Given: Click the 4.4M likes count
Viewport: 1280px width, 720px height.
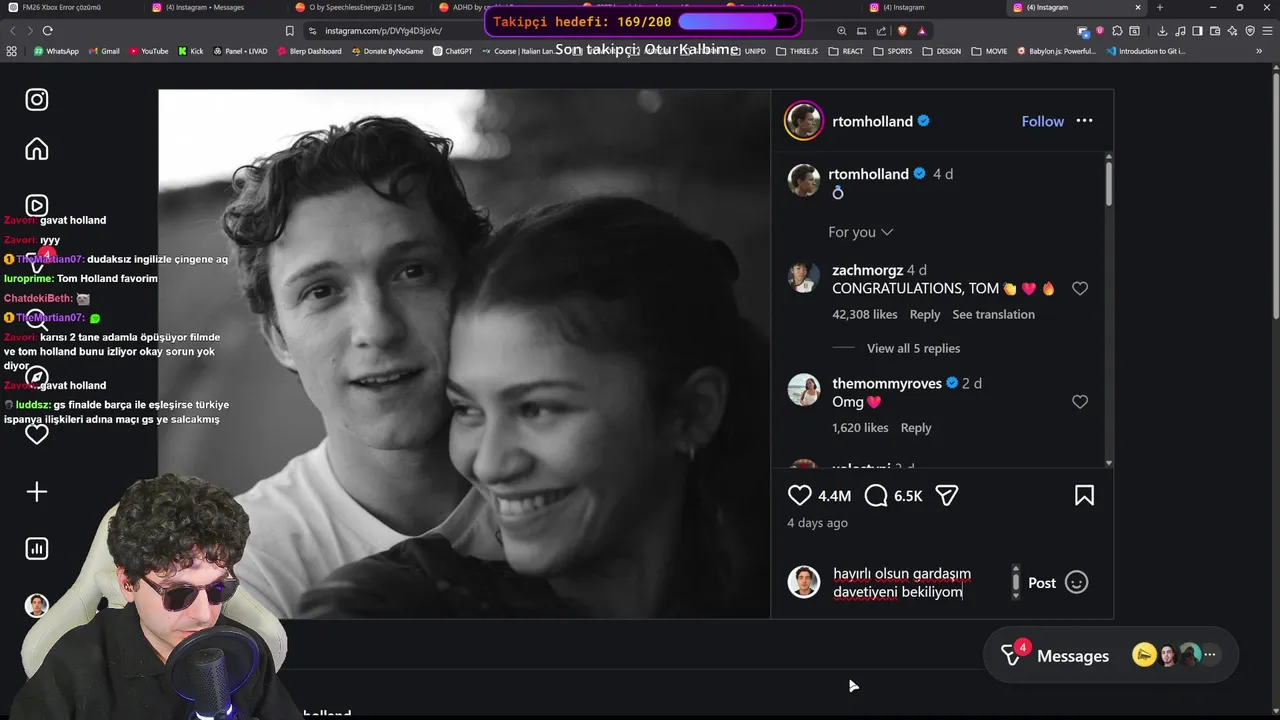Looking at the screenshot, I should [x=834, y=495].
